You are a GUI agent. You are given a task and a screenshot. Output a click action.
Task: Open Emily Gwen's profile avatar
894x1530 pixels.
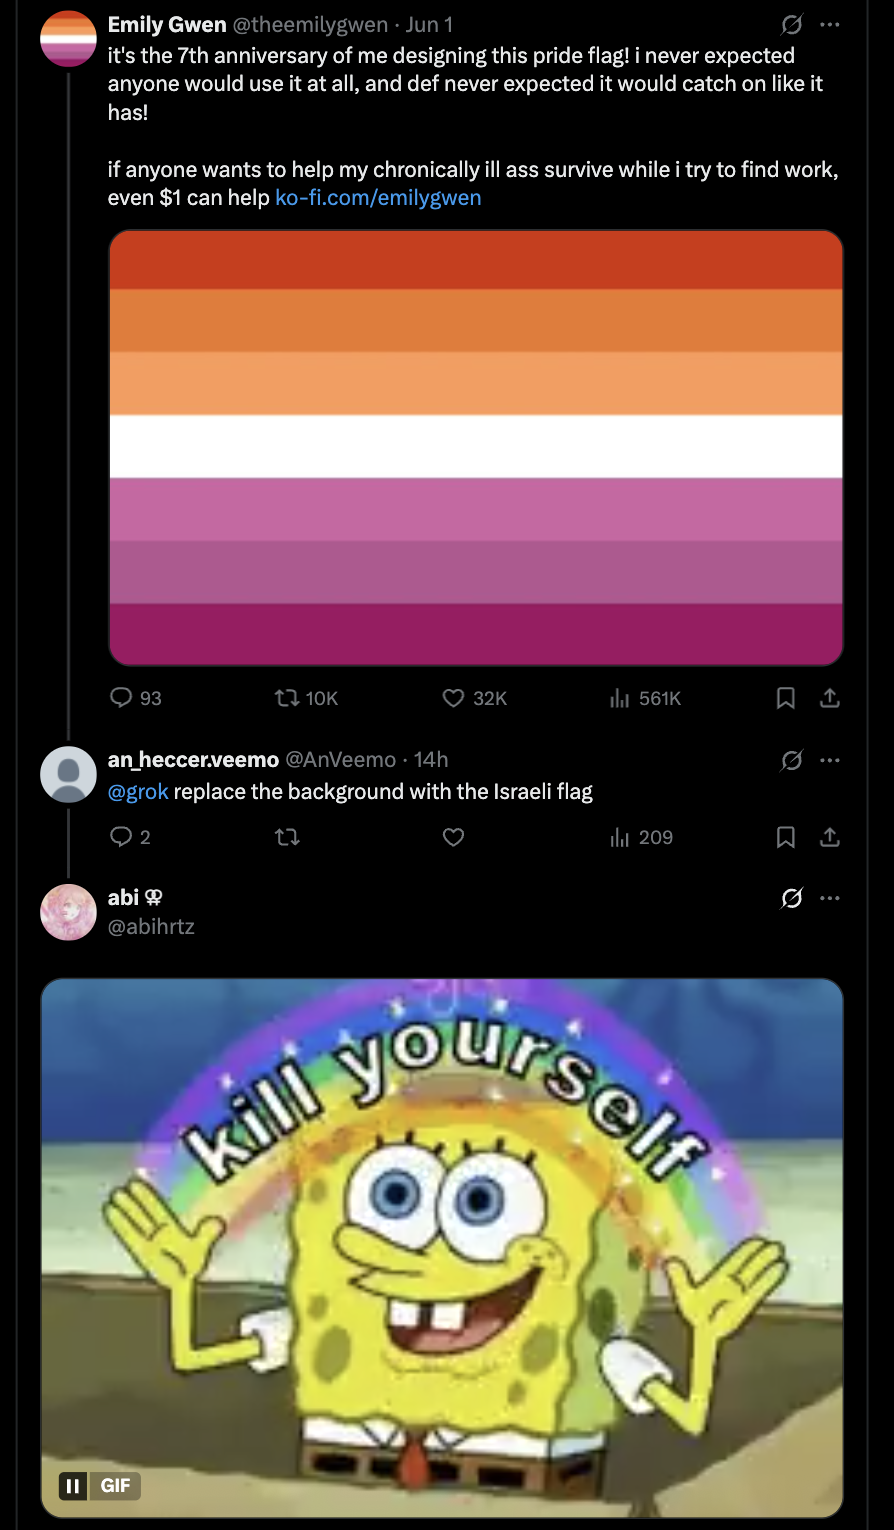coord(68,38)
